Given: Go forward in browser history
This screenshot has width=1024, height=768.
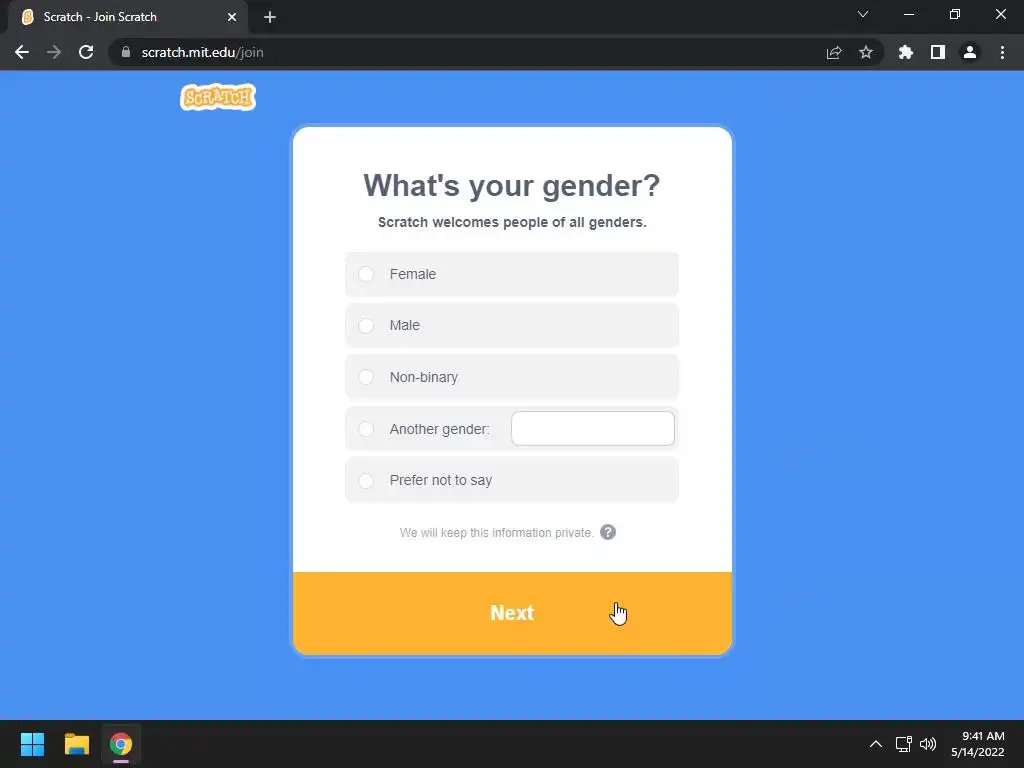Looking at the screenshot, I should click(54, 52).
